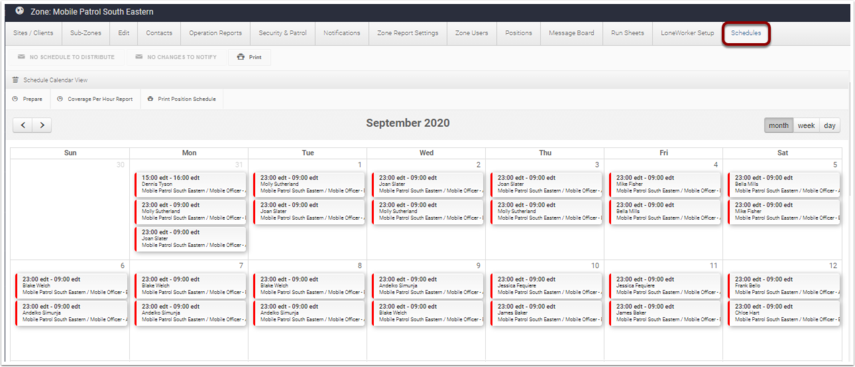Switch calendar to month view
The width and height of the screenshot is (855, 367).
778,125
